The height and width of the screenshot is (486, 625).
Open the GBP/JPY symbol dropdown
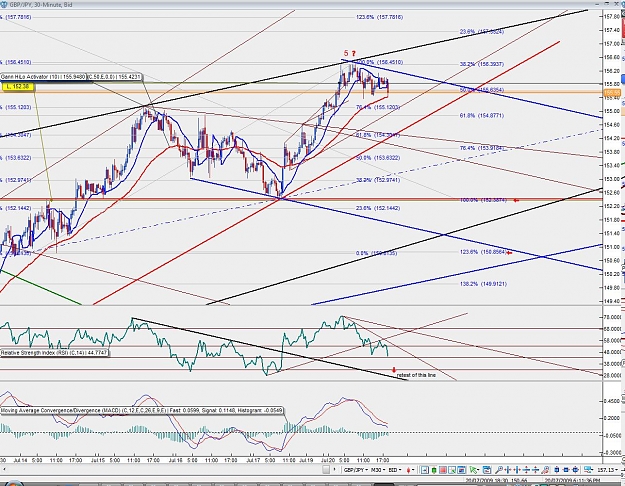point(356,470)
